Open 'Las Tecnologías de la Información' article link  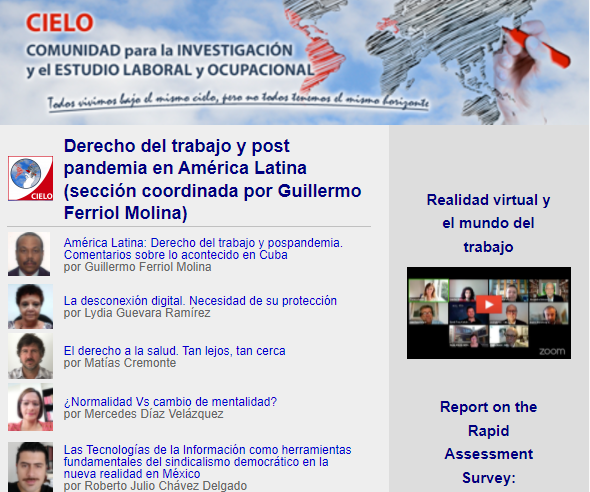click(x=207, y=462)
